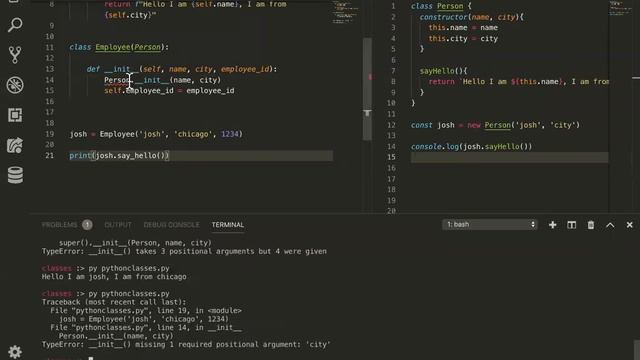Add a new terminal with plus icon
The image size is (640, 360).
[x=552, y=225]
